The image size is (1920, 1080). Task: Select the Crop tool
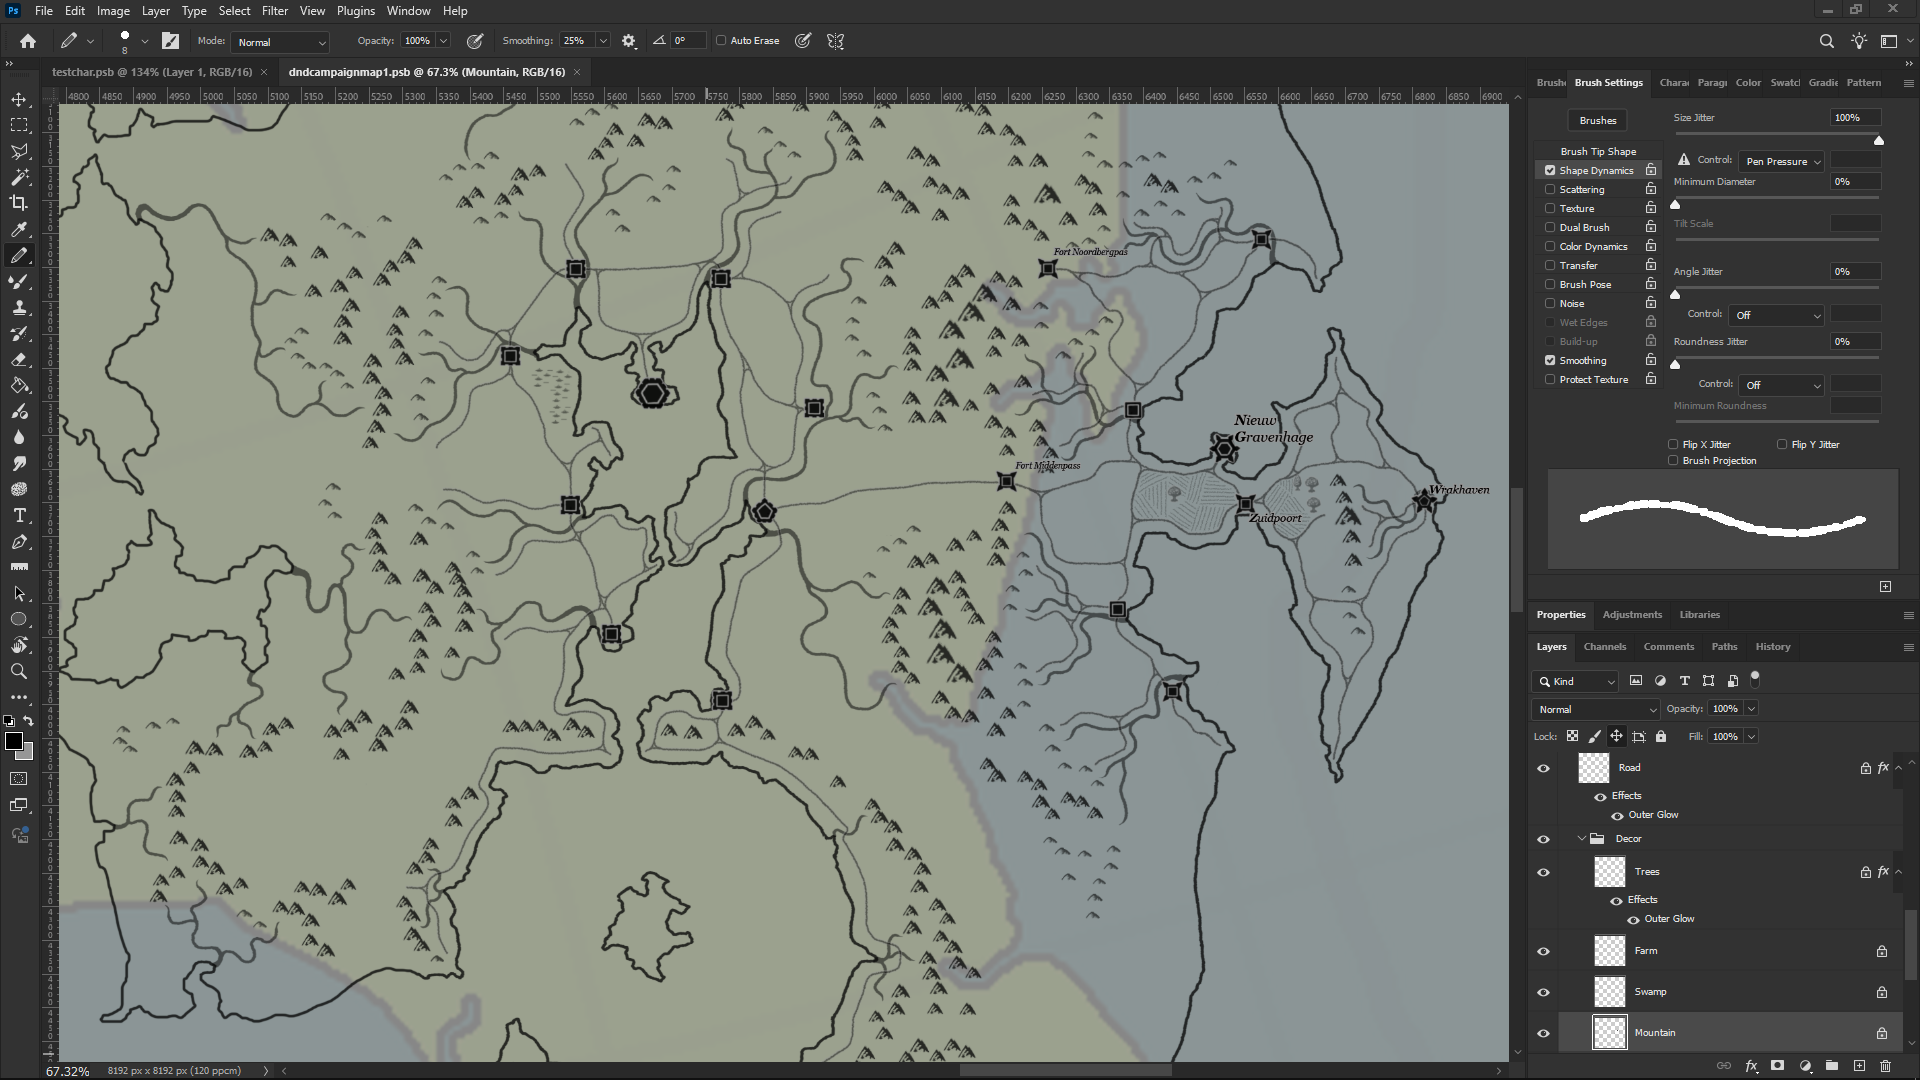point(19,203)
